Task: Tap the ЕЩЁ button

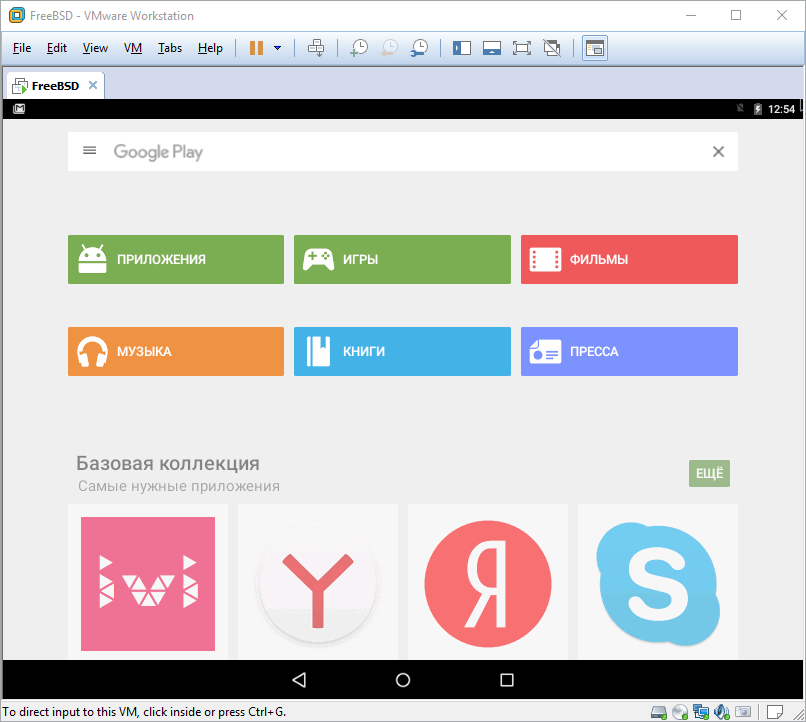Action: point(709,473)
